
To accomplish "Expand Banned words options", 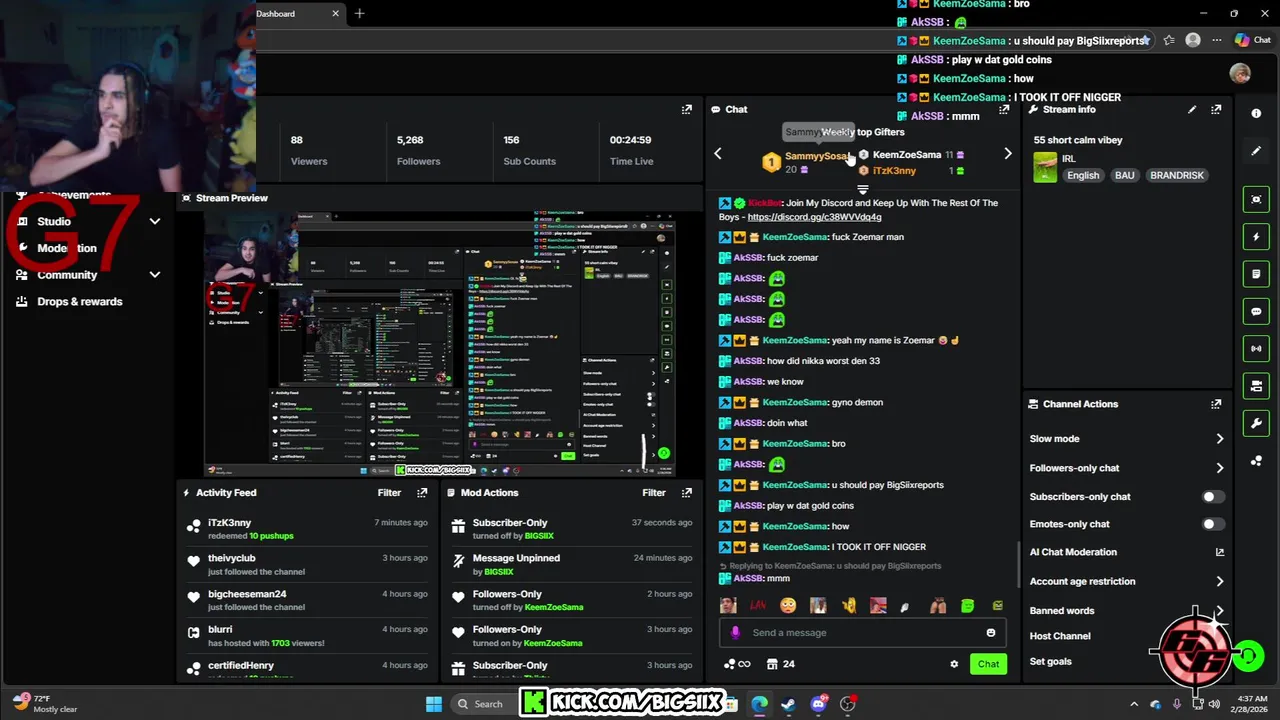I will point(1219,611).
